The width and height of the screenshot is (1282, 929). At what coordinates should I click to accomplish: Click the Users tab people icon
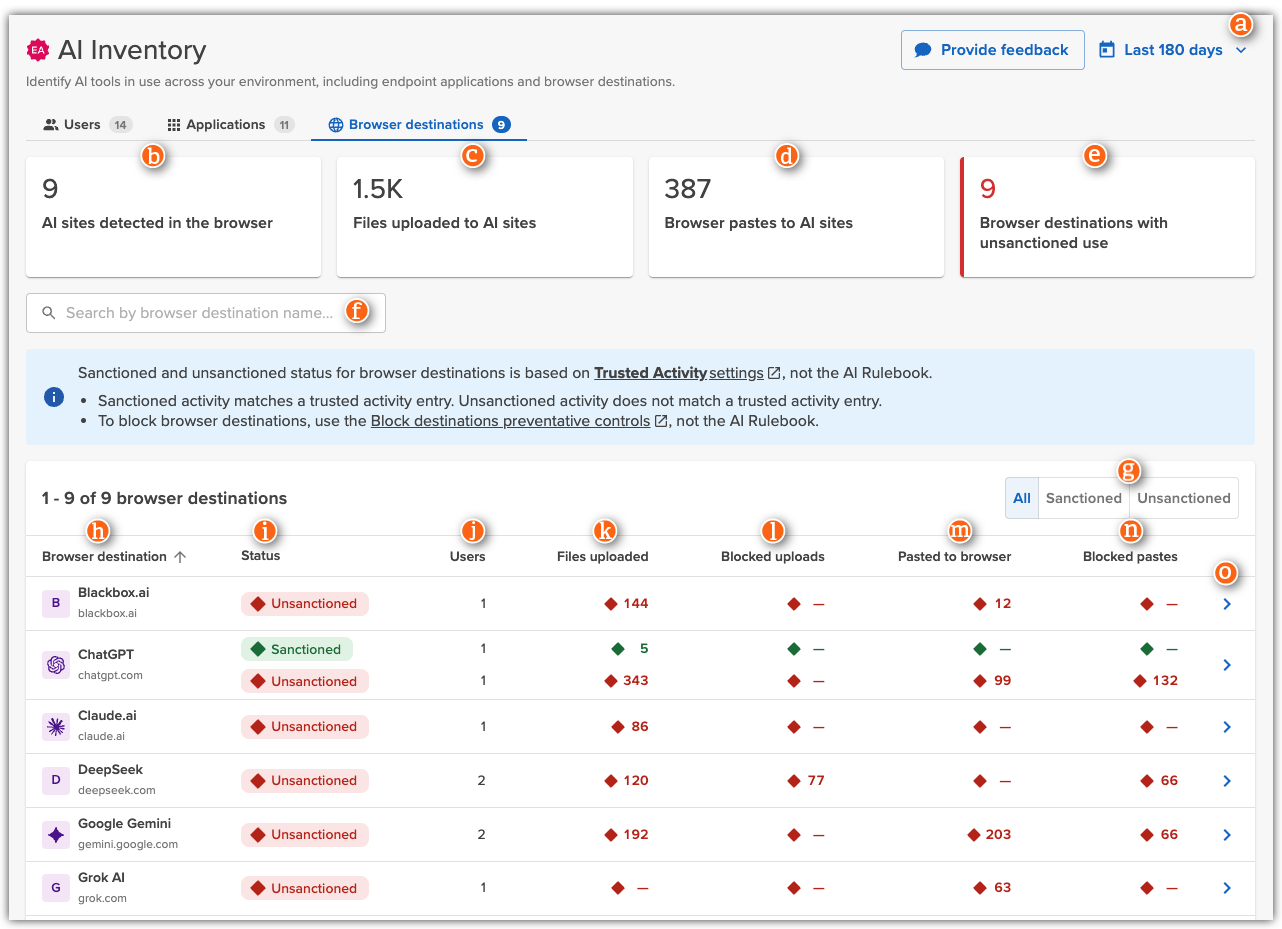(x=51, y=125)
